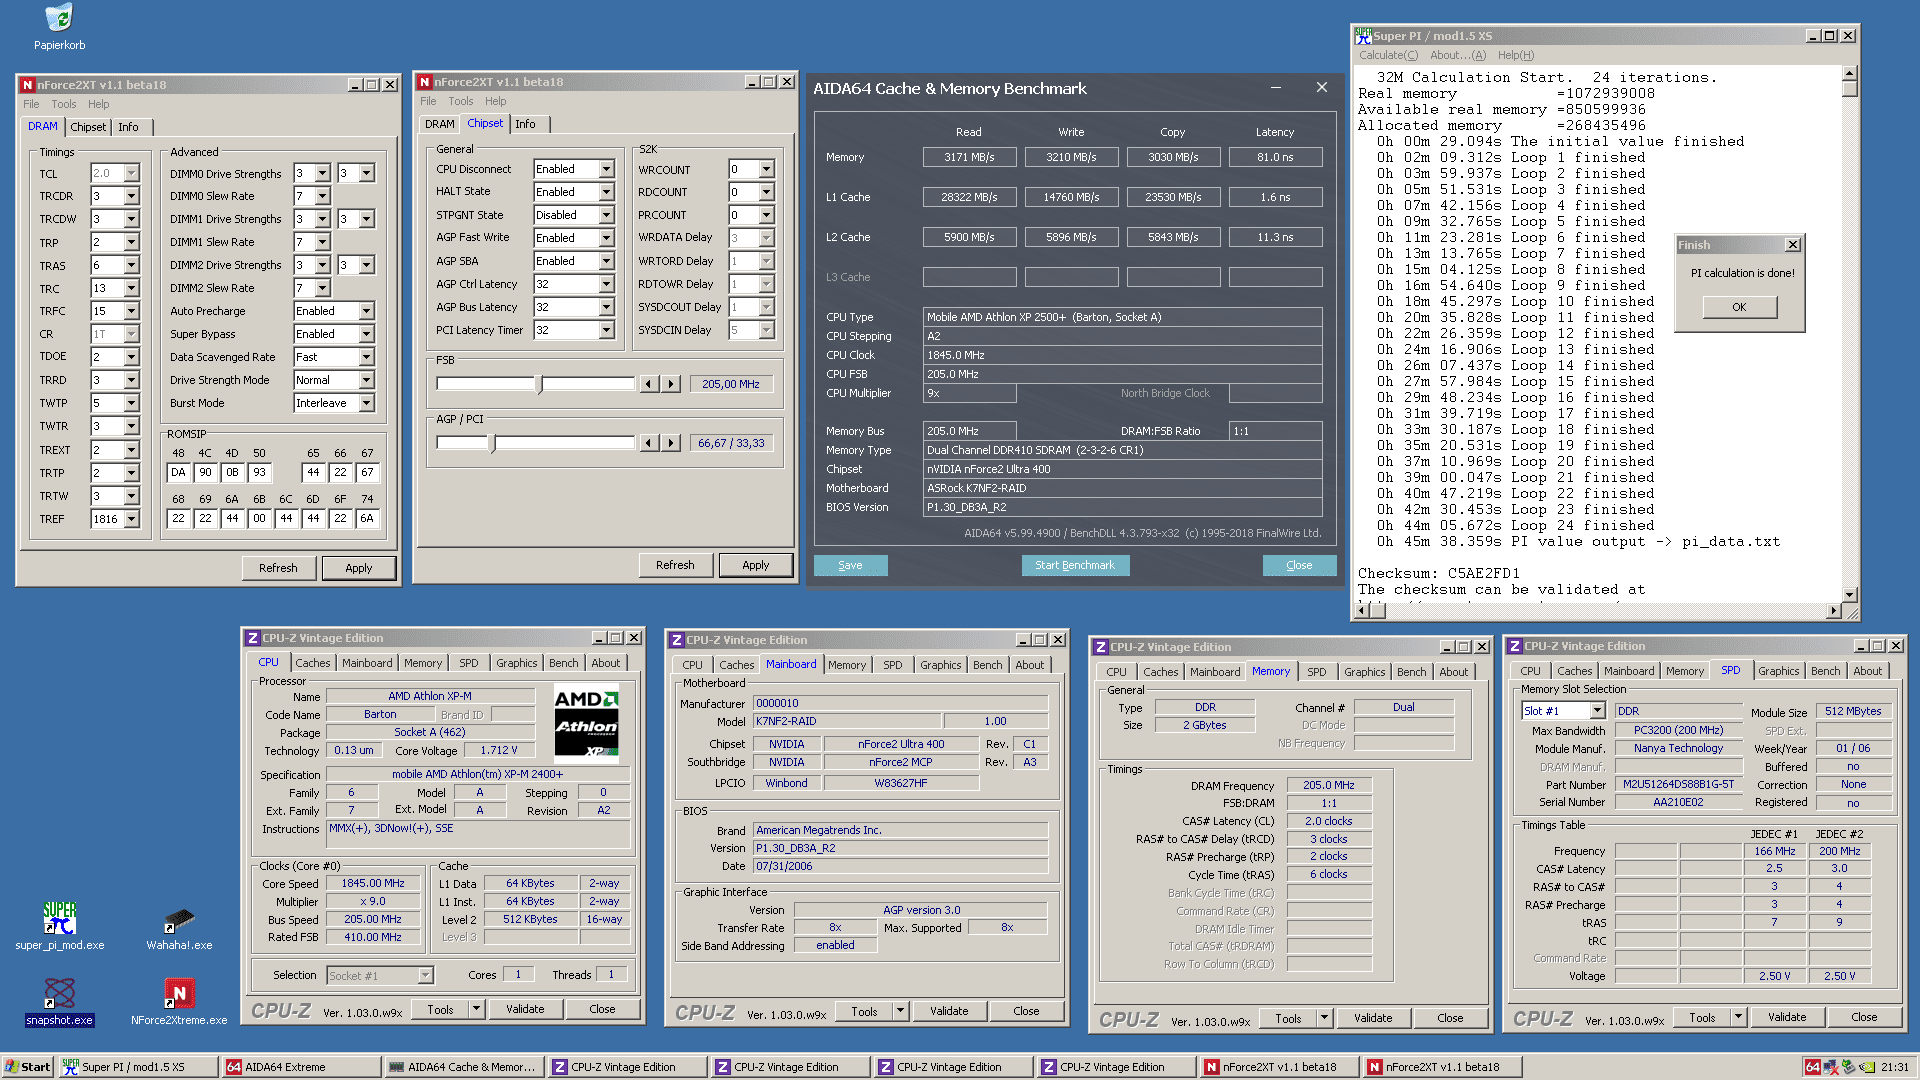Image resolution: width=1920 pixels, height=1080 pixels.
Task: Click the ROMSIP 48 value field
Action: [178, 472]
